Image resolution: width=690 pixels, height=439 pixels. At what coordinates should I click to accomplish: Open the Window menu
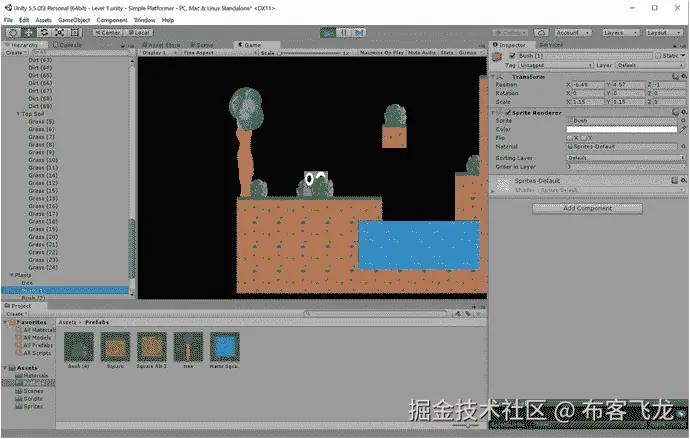tap(144, 20)
